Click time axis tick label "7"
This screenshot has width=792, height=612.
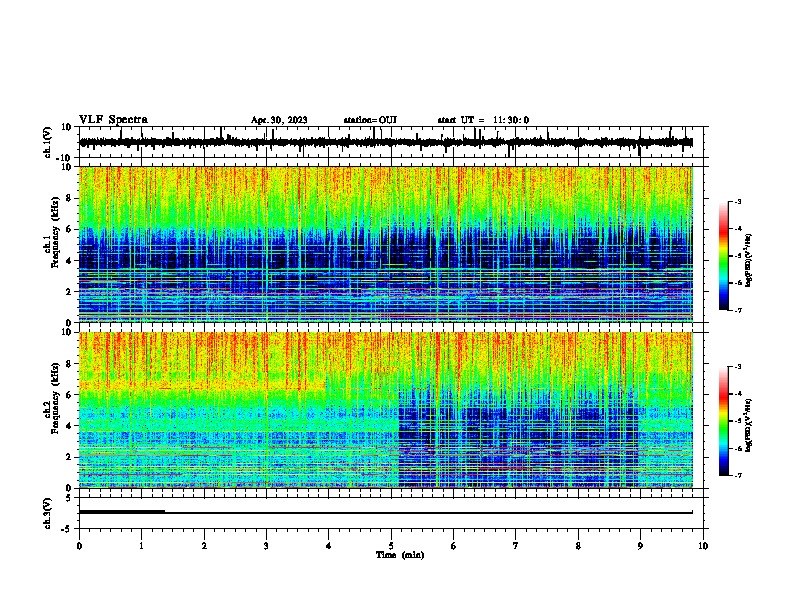point(516,546)
